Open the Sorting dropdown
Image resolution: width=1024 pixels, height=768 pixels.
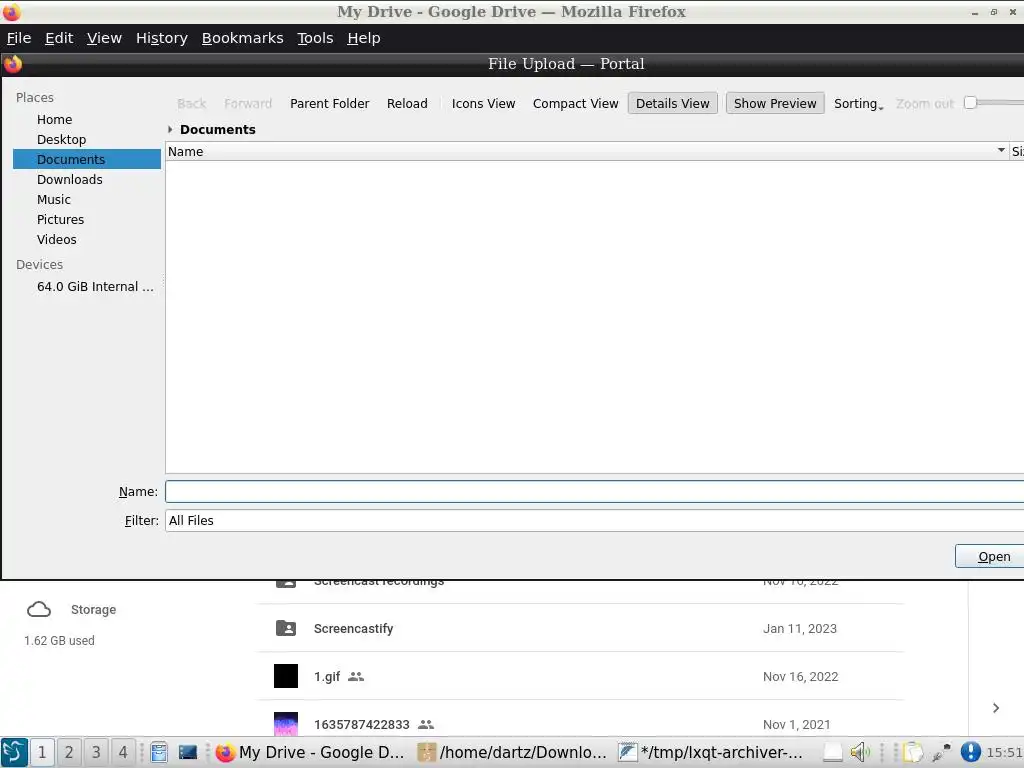[858, 103]
